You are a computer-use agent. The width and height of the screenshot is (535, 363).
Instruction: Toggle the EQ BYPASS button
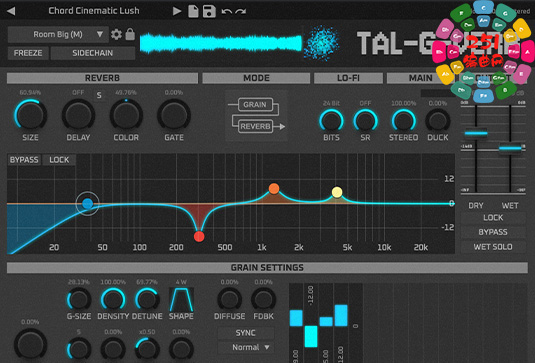[x=24, y=160]
